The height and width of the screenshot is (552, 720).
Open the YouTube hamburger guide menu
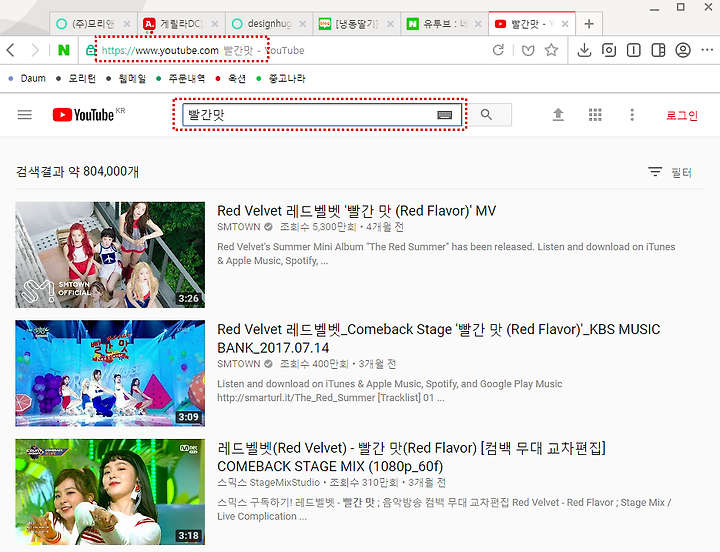tap(25, 114)
